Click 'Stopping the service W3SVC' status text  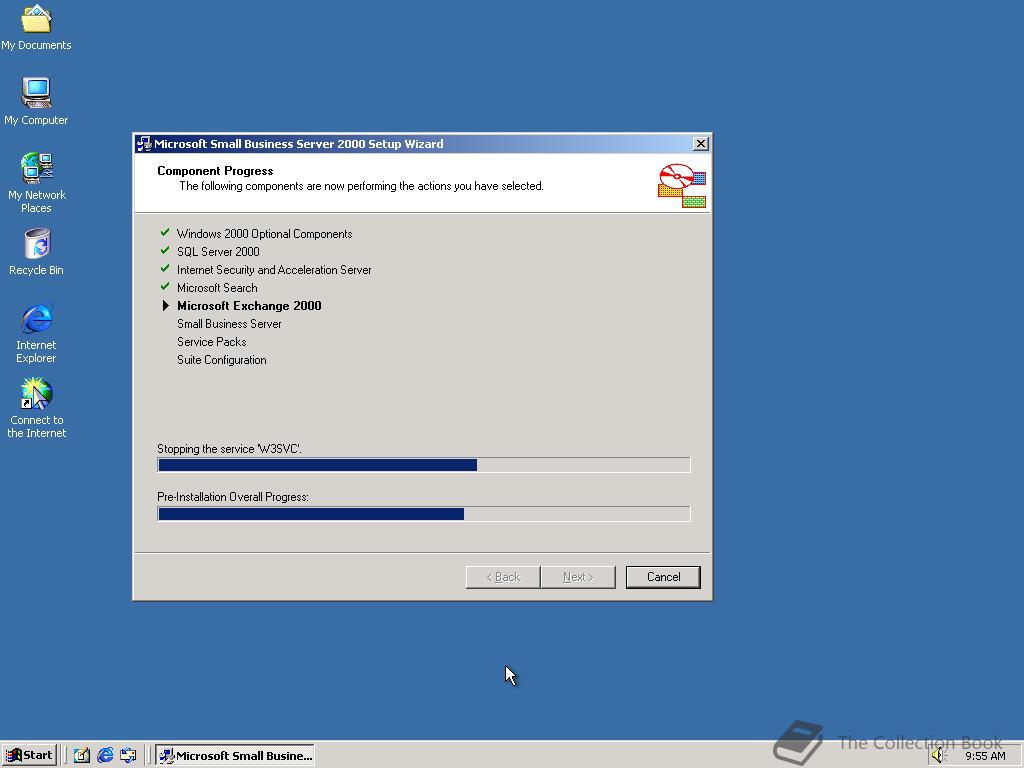pos(229,449)
